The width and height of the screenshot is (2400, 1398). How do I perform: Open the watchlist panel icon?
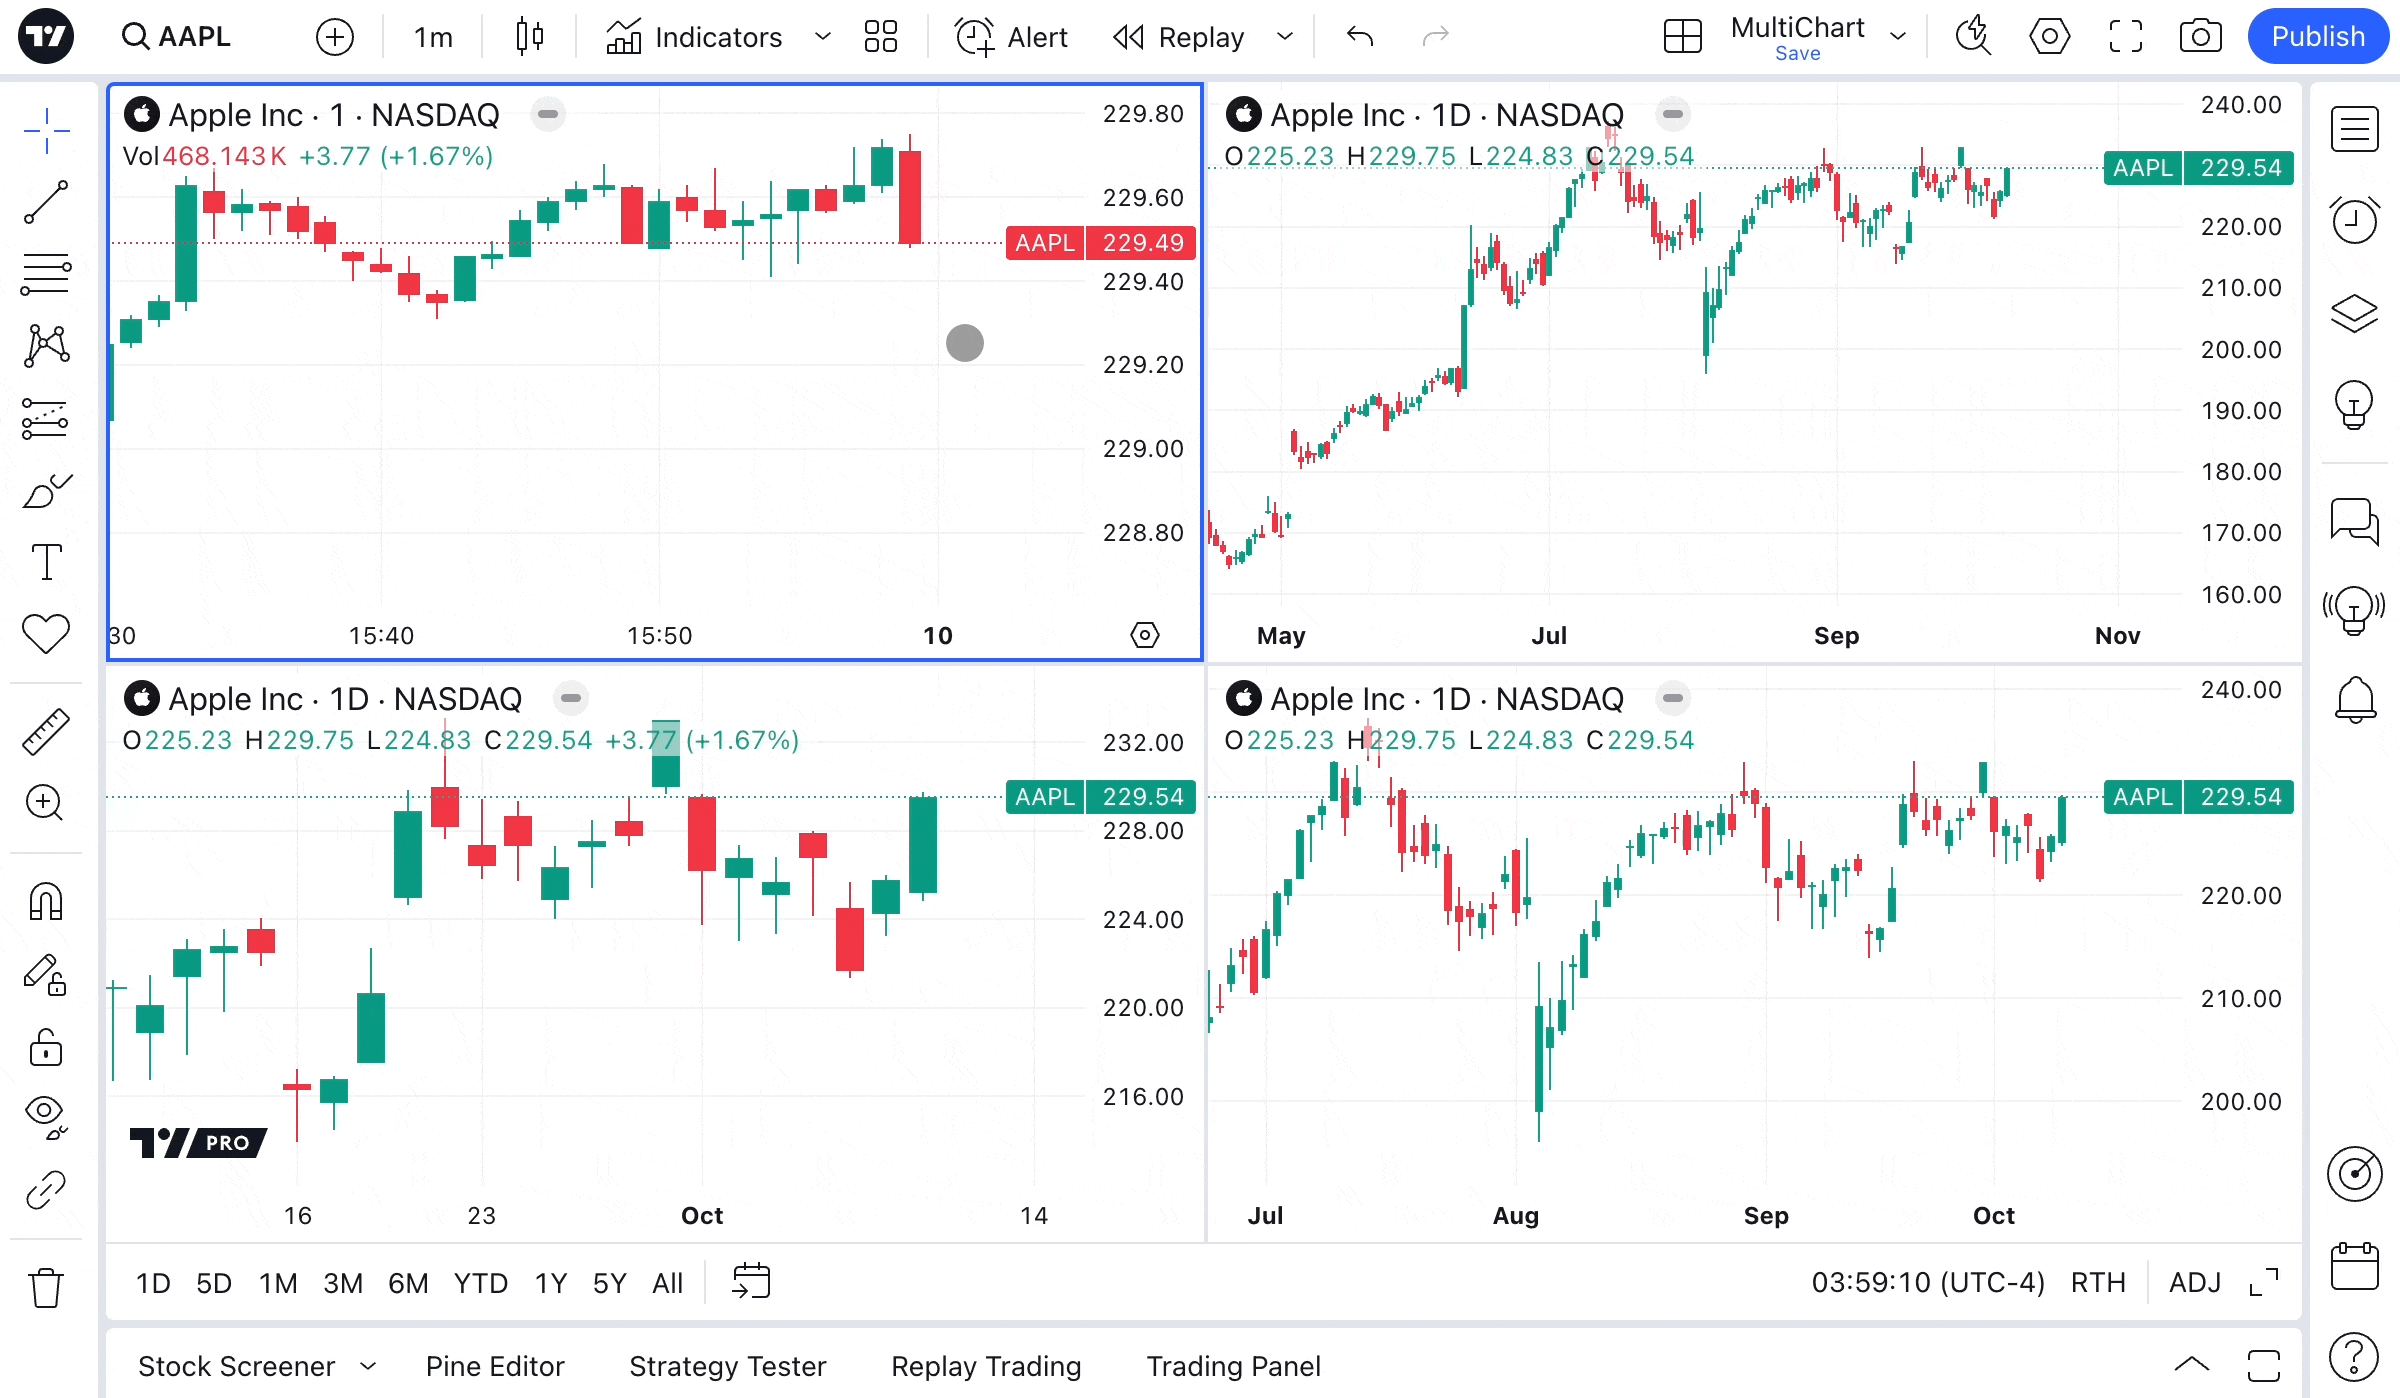coord(2354,129)
